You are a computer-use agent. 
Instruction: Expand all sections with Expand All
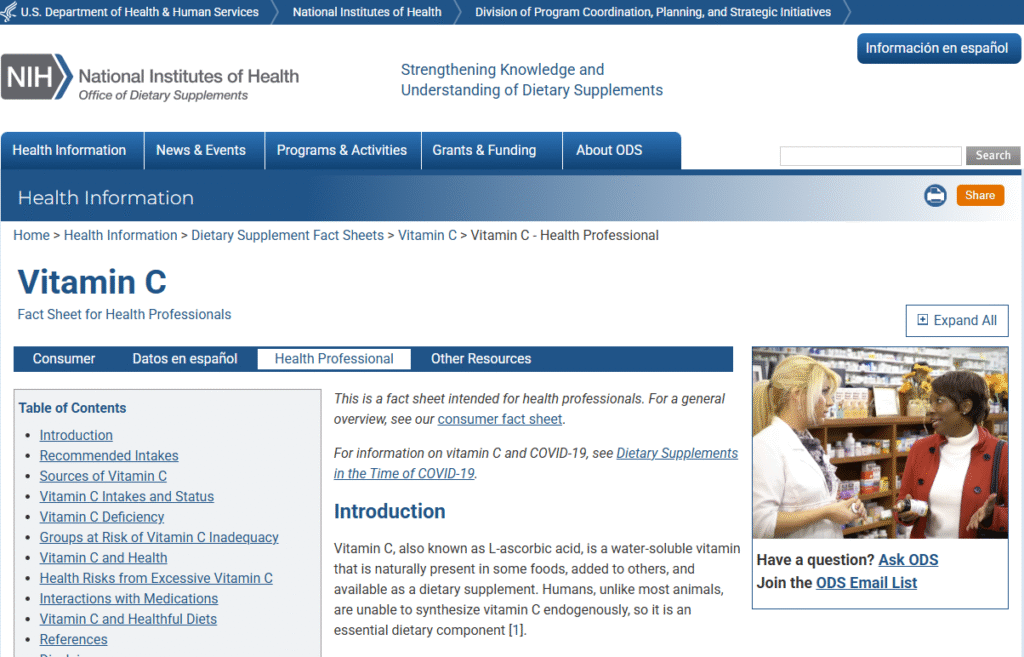pyautogui.click(x=957, y=321)
